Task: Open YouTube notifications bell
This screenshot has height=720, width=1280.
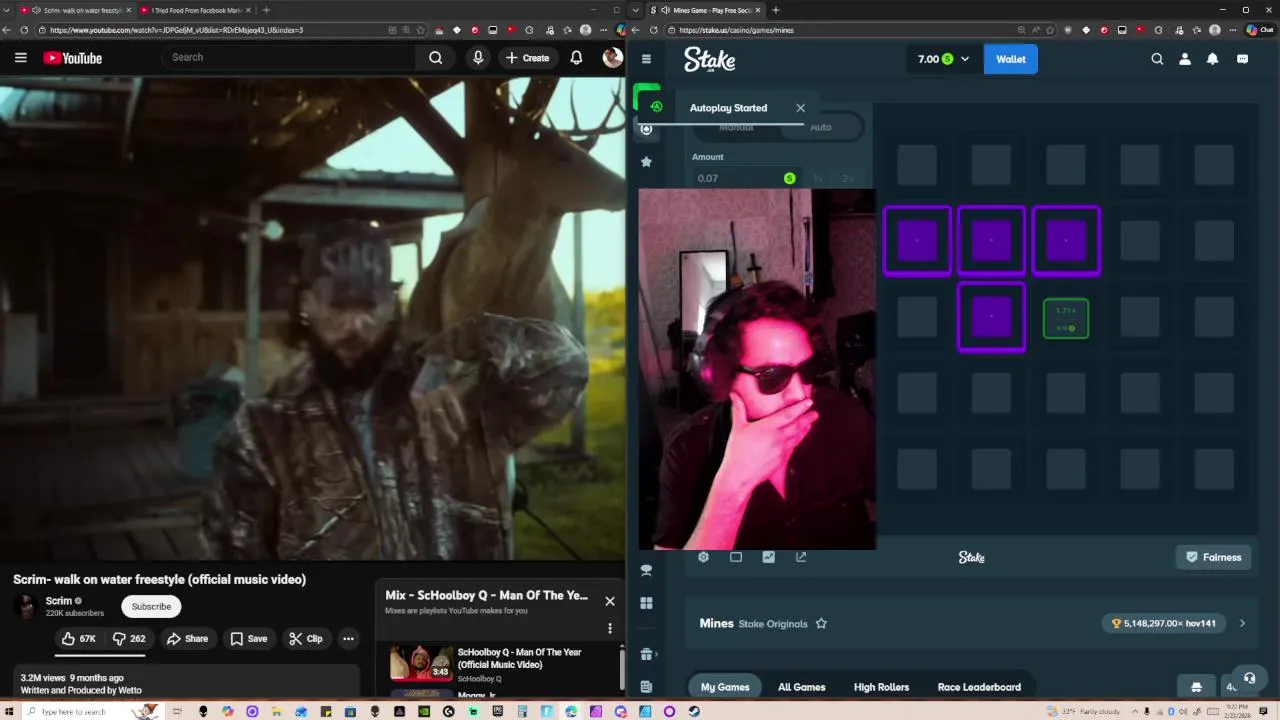Action: point(576,58)
